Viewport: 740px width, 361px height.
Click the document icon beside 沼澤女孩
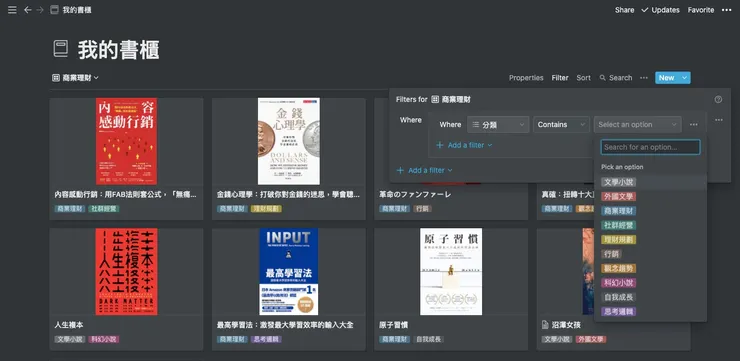(545, 325)
